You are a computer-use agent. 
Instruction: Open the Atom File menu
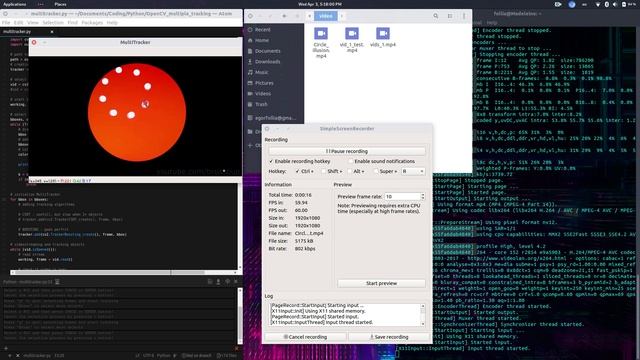pyautogui.click(x=6, y=22)
